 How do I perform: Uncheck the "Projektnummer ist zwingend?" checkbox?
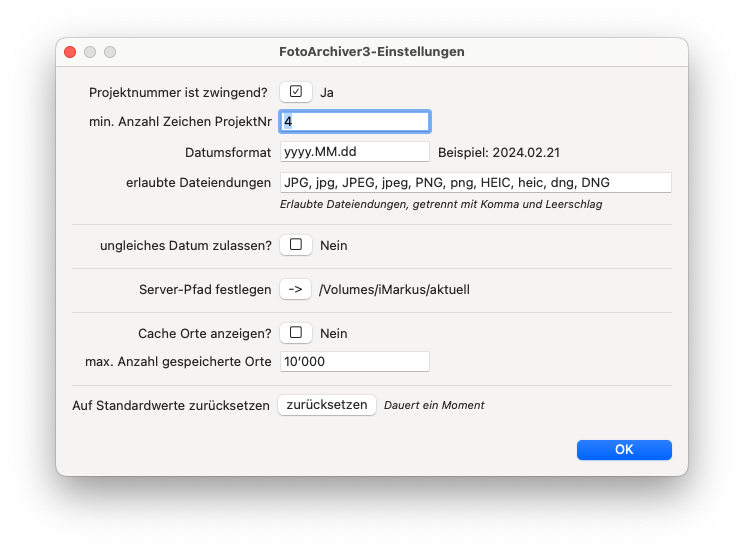295,92
